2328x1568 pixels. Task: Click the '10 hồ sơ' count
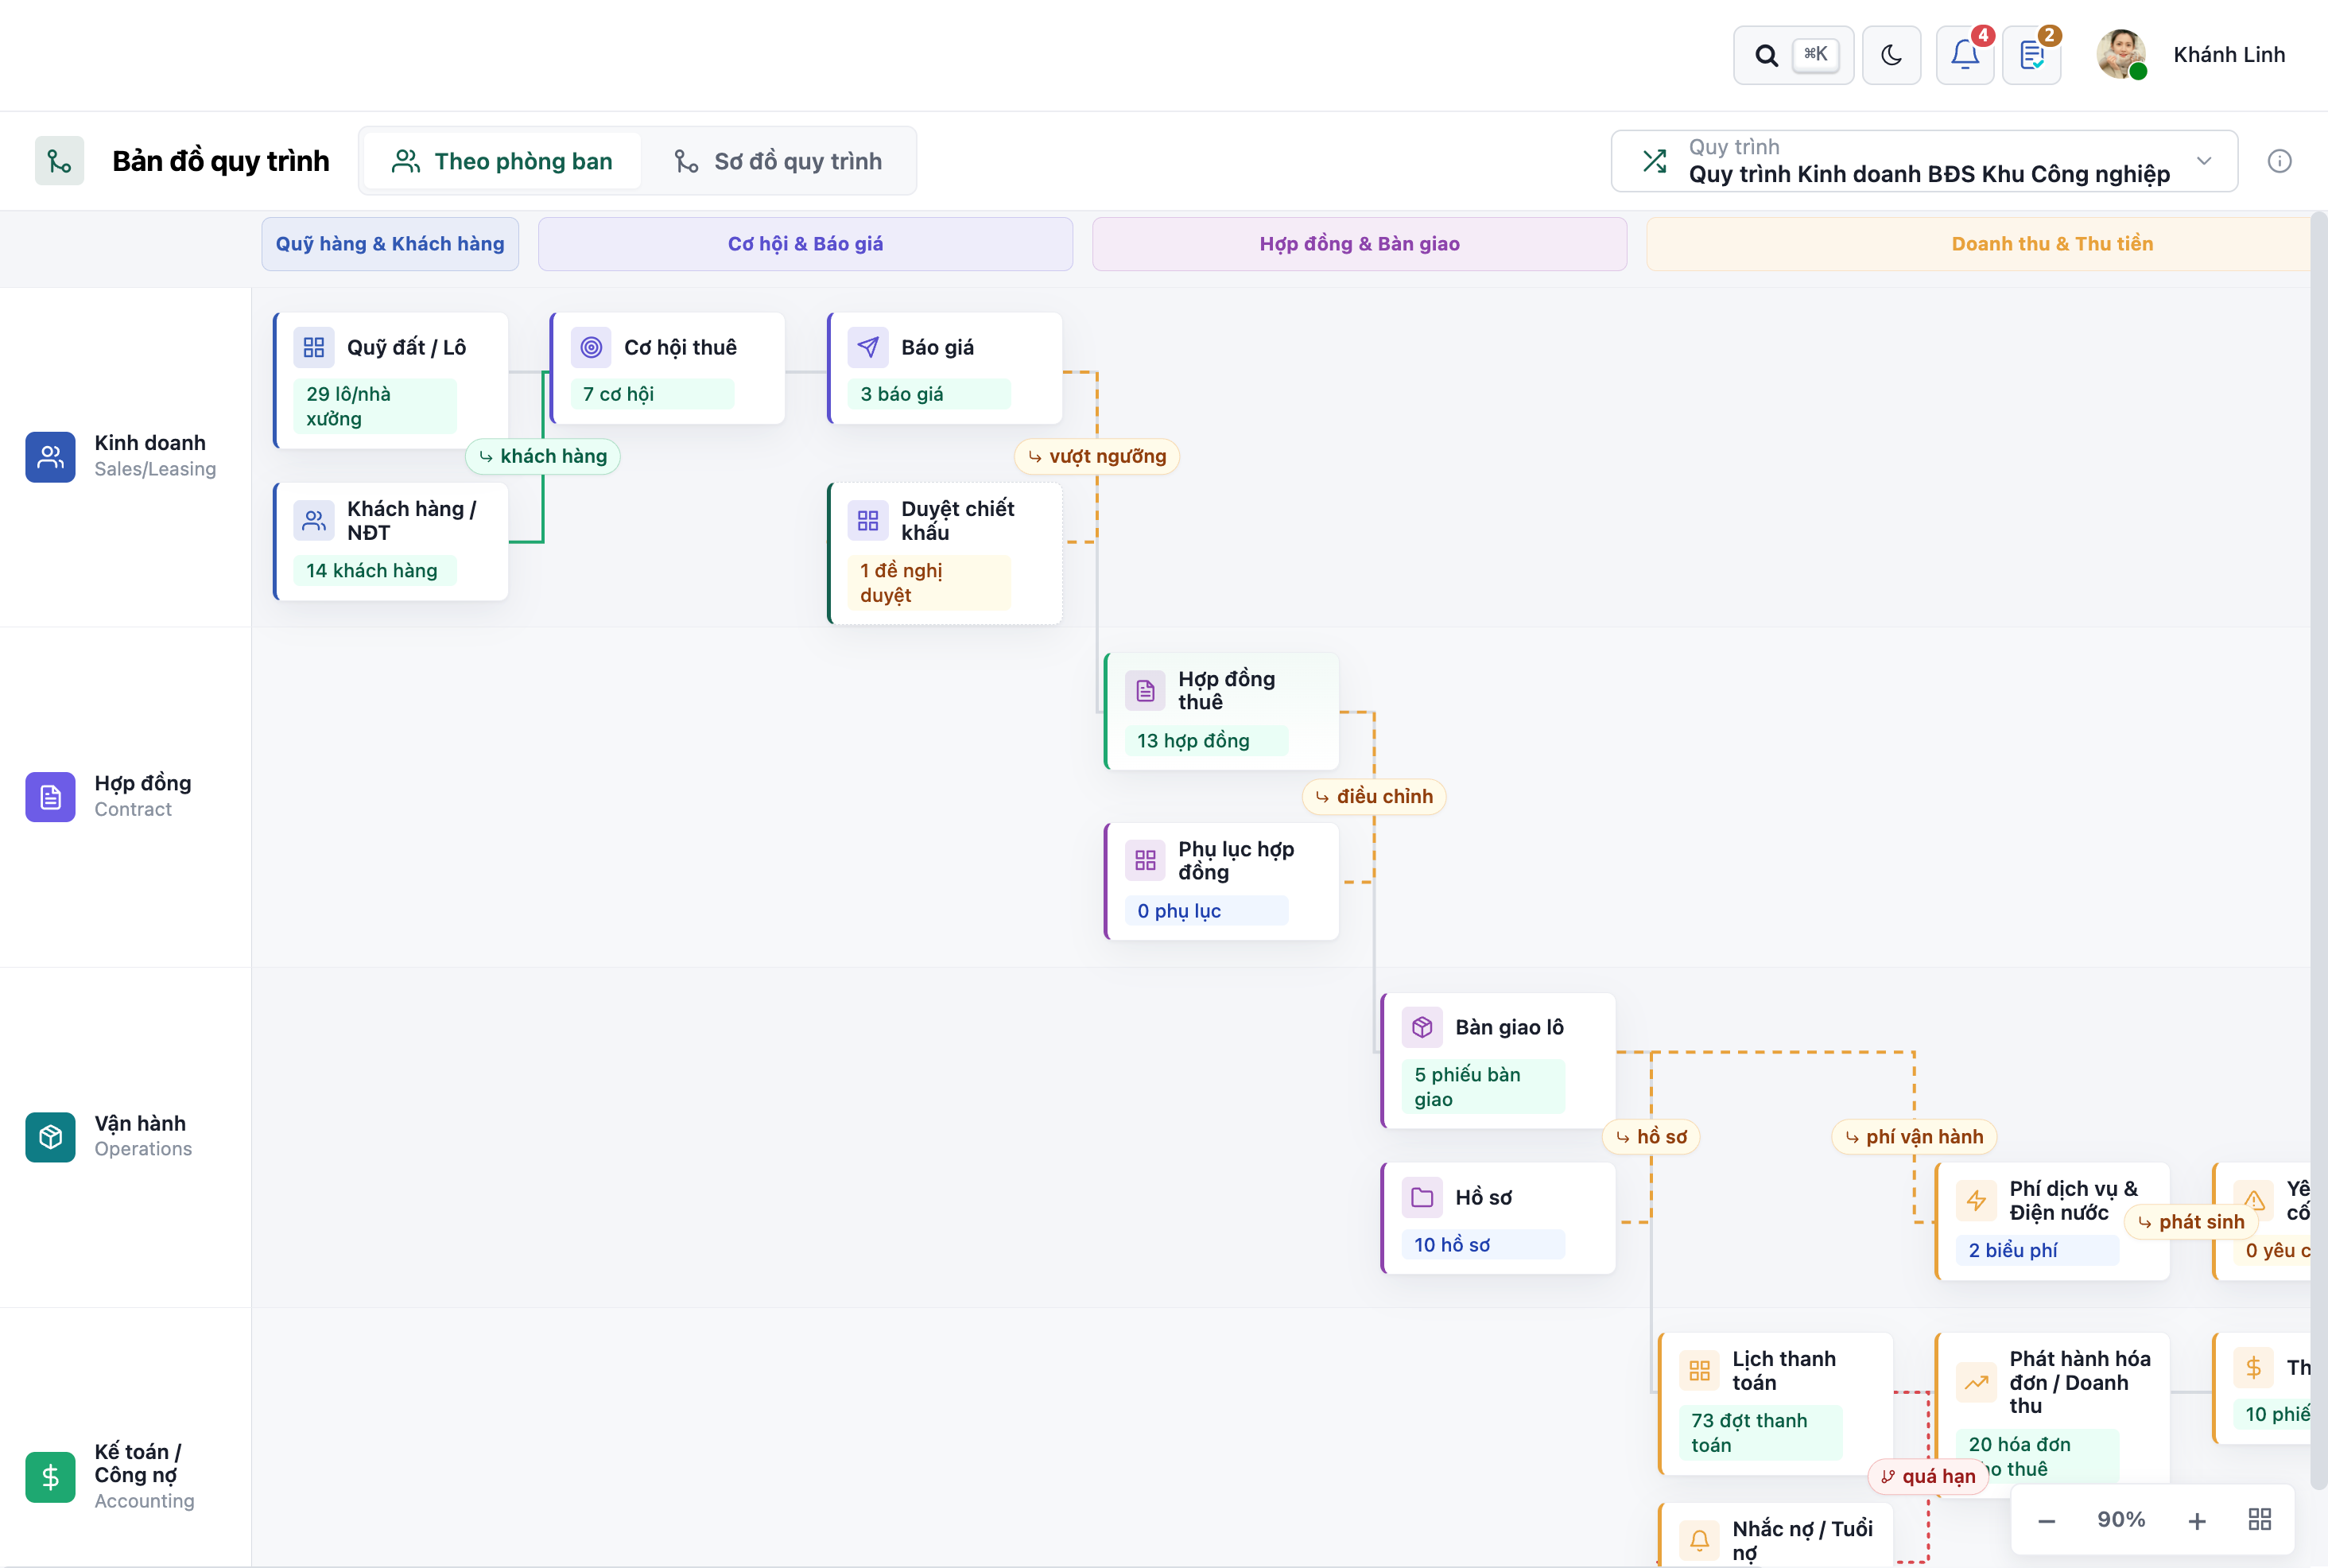pos(1483,1244)
